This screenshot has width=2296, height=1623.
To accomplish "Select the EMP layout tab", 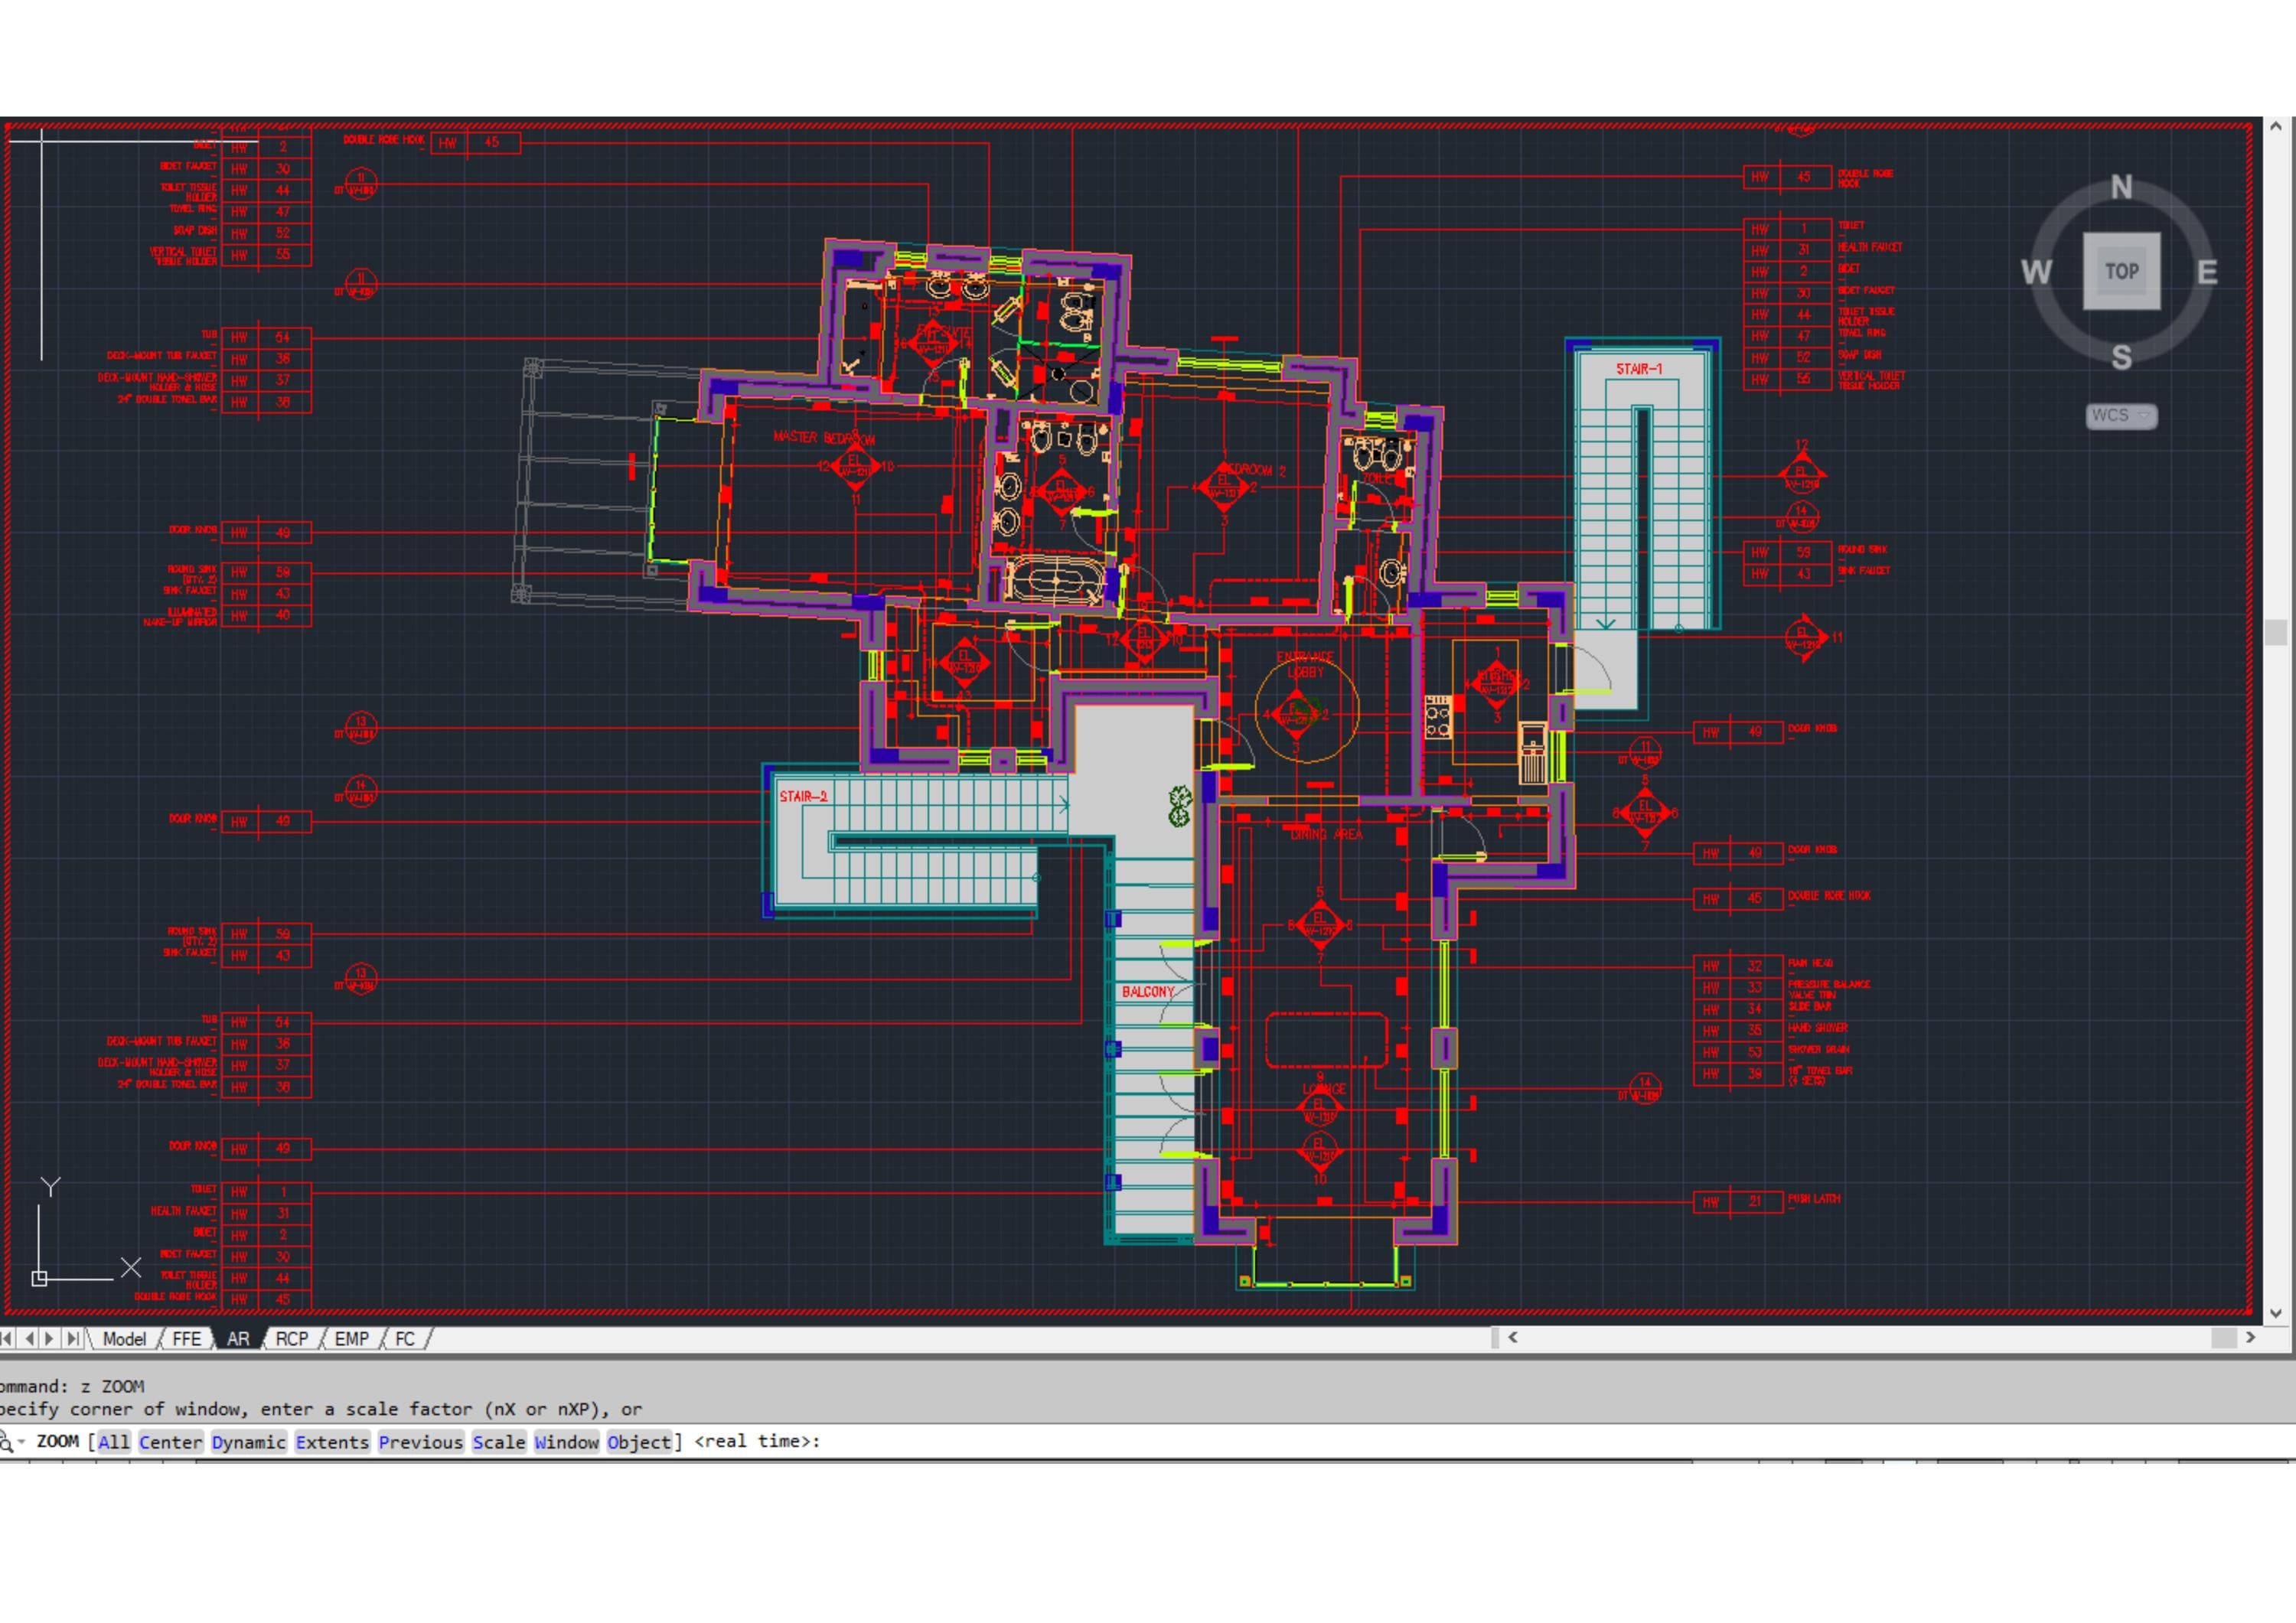I will click(352, 1338).
